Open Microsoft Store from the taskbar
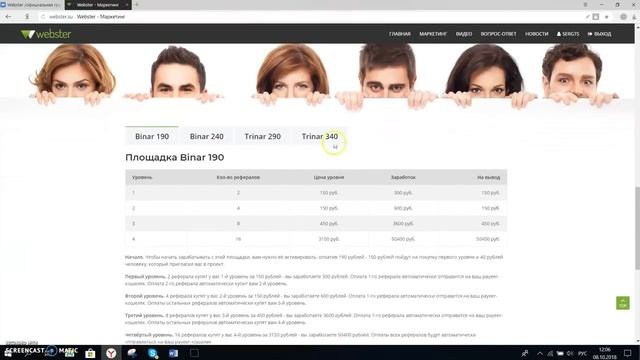 click(90, 353)
